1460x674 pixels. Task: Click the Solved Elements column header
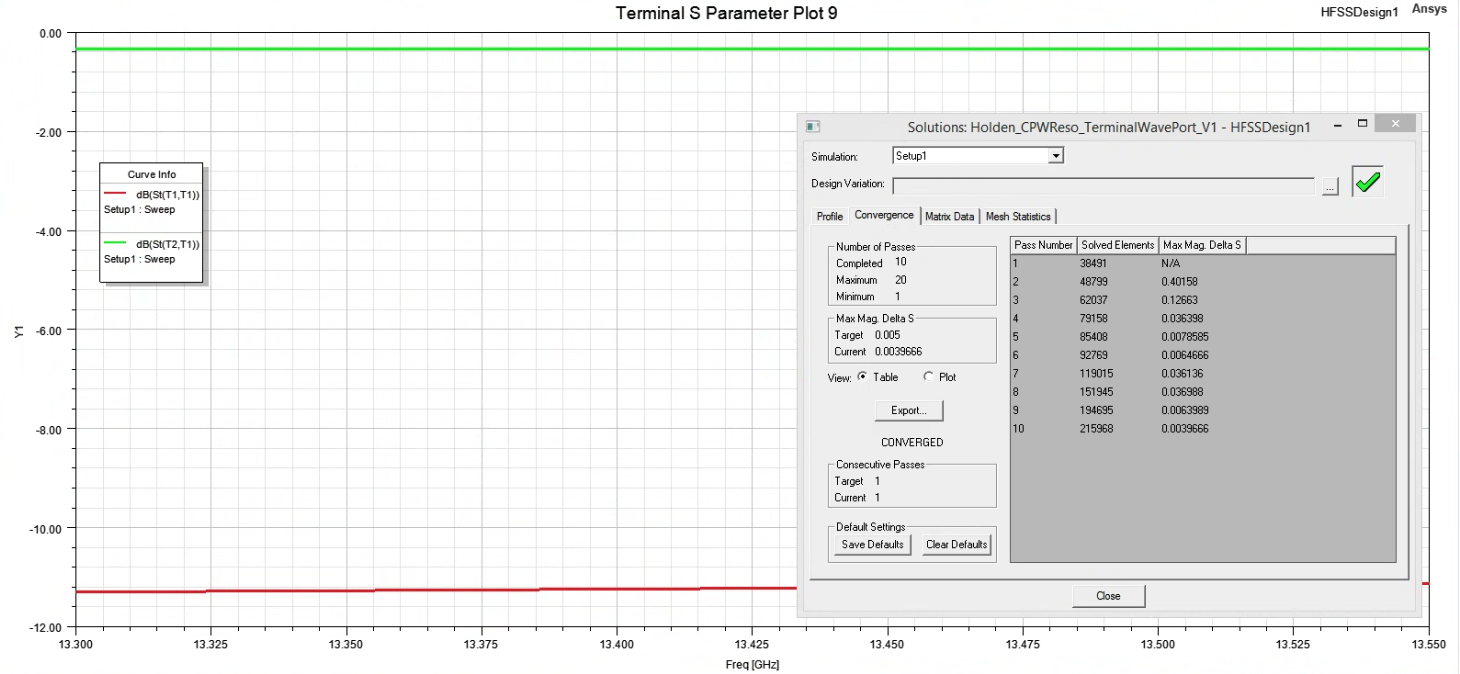[1118, 245]
